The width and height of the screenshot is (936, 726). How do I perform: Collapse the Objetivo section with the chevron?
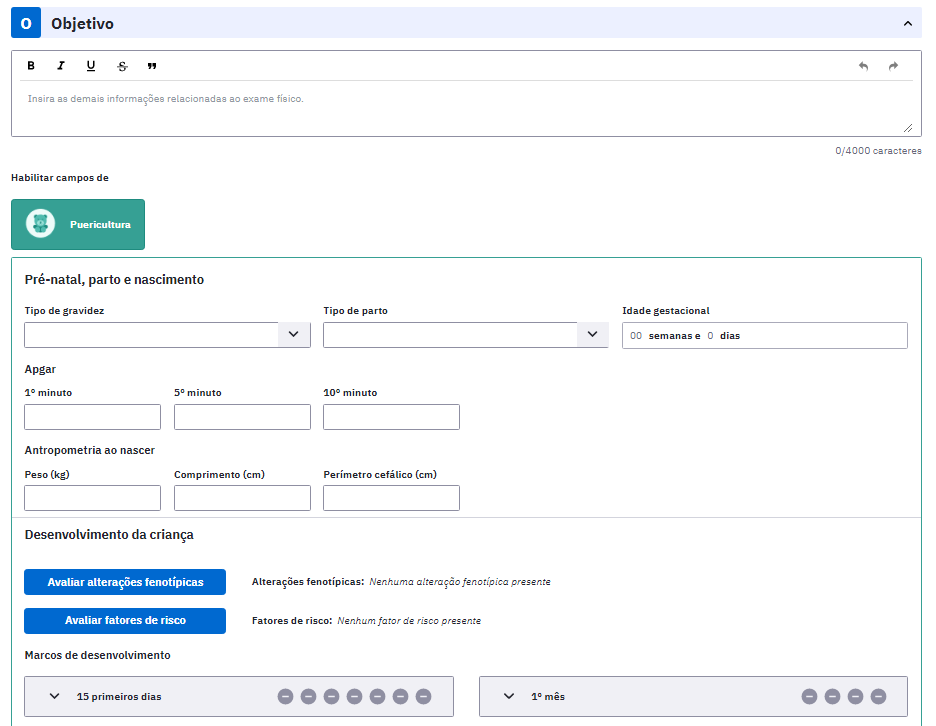(x=907, y=23)
